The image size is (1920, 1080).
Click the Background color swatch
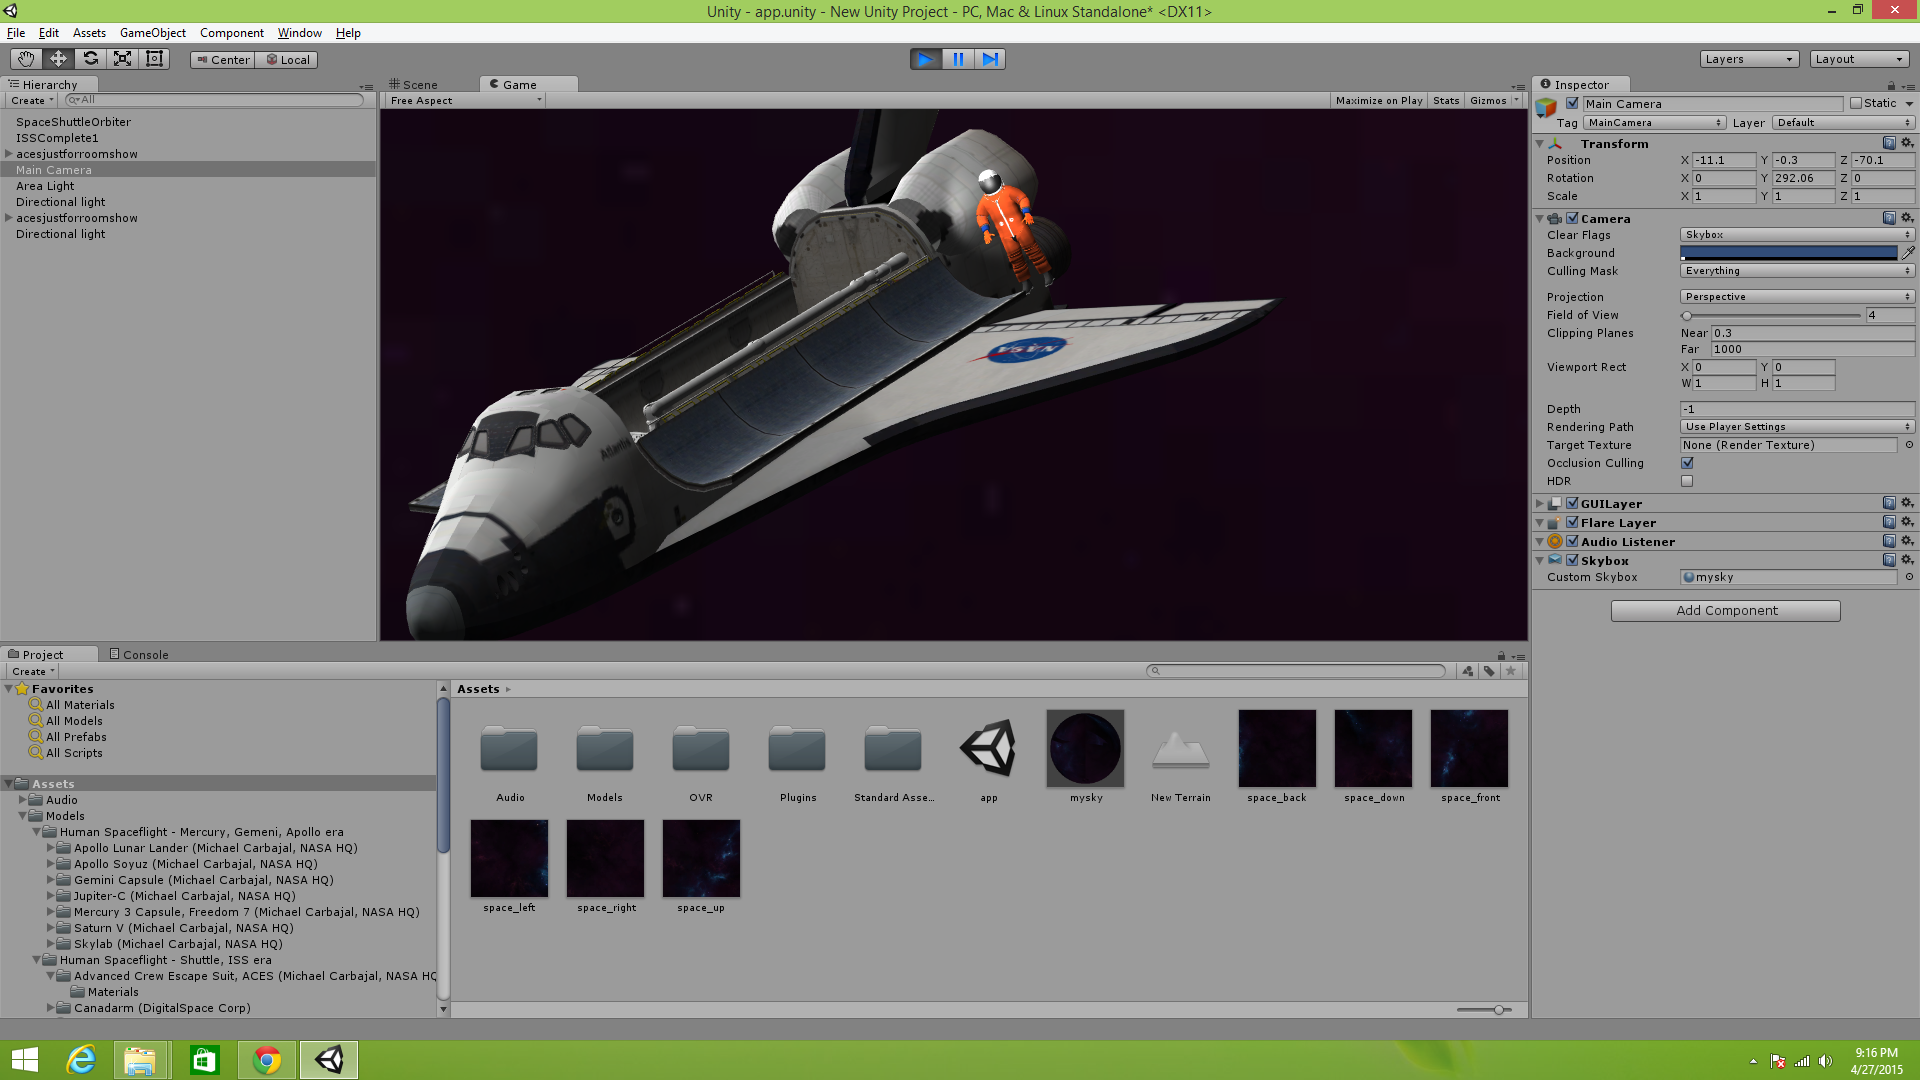tap(1788, 253)
